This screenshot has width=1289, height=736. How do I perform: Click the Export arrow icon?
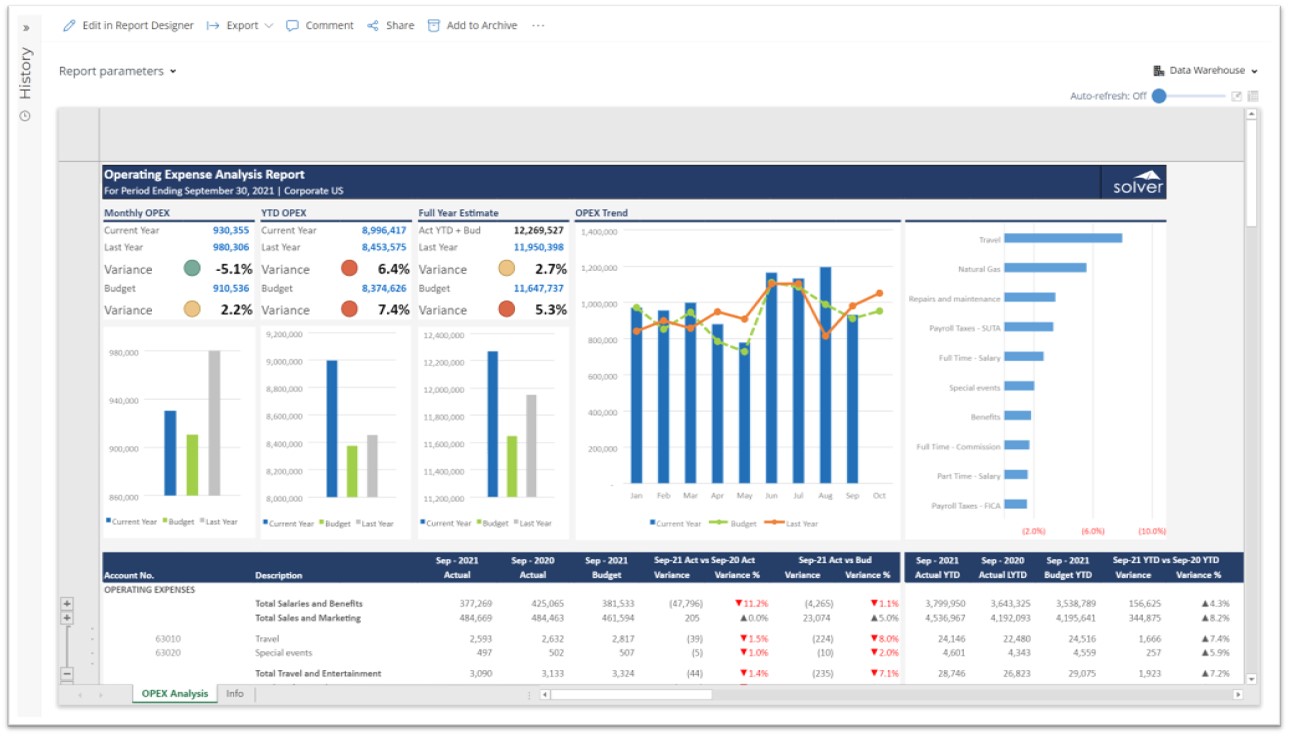(213, 26)
